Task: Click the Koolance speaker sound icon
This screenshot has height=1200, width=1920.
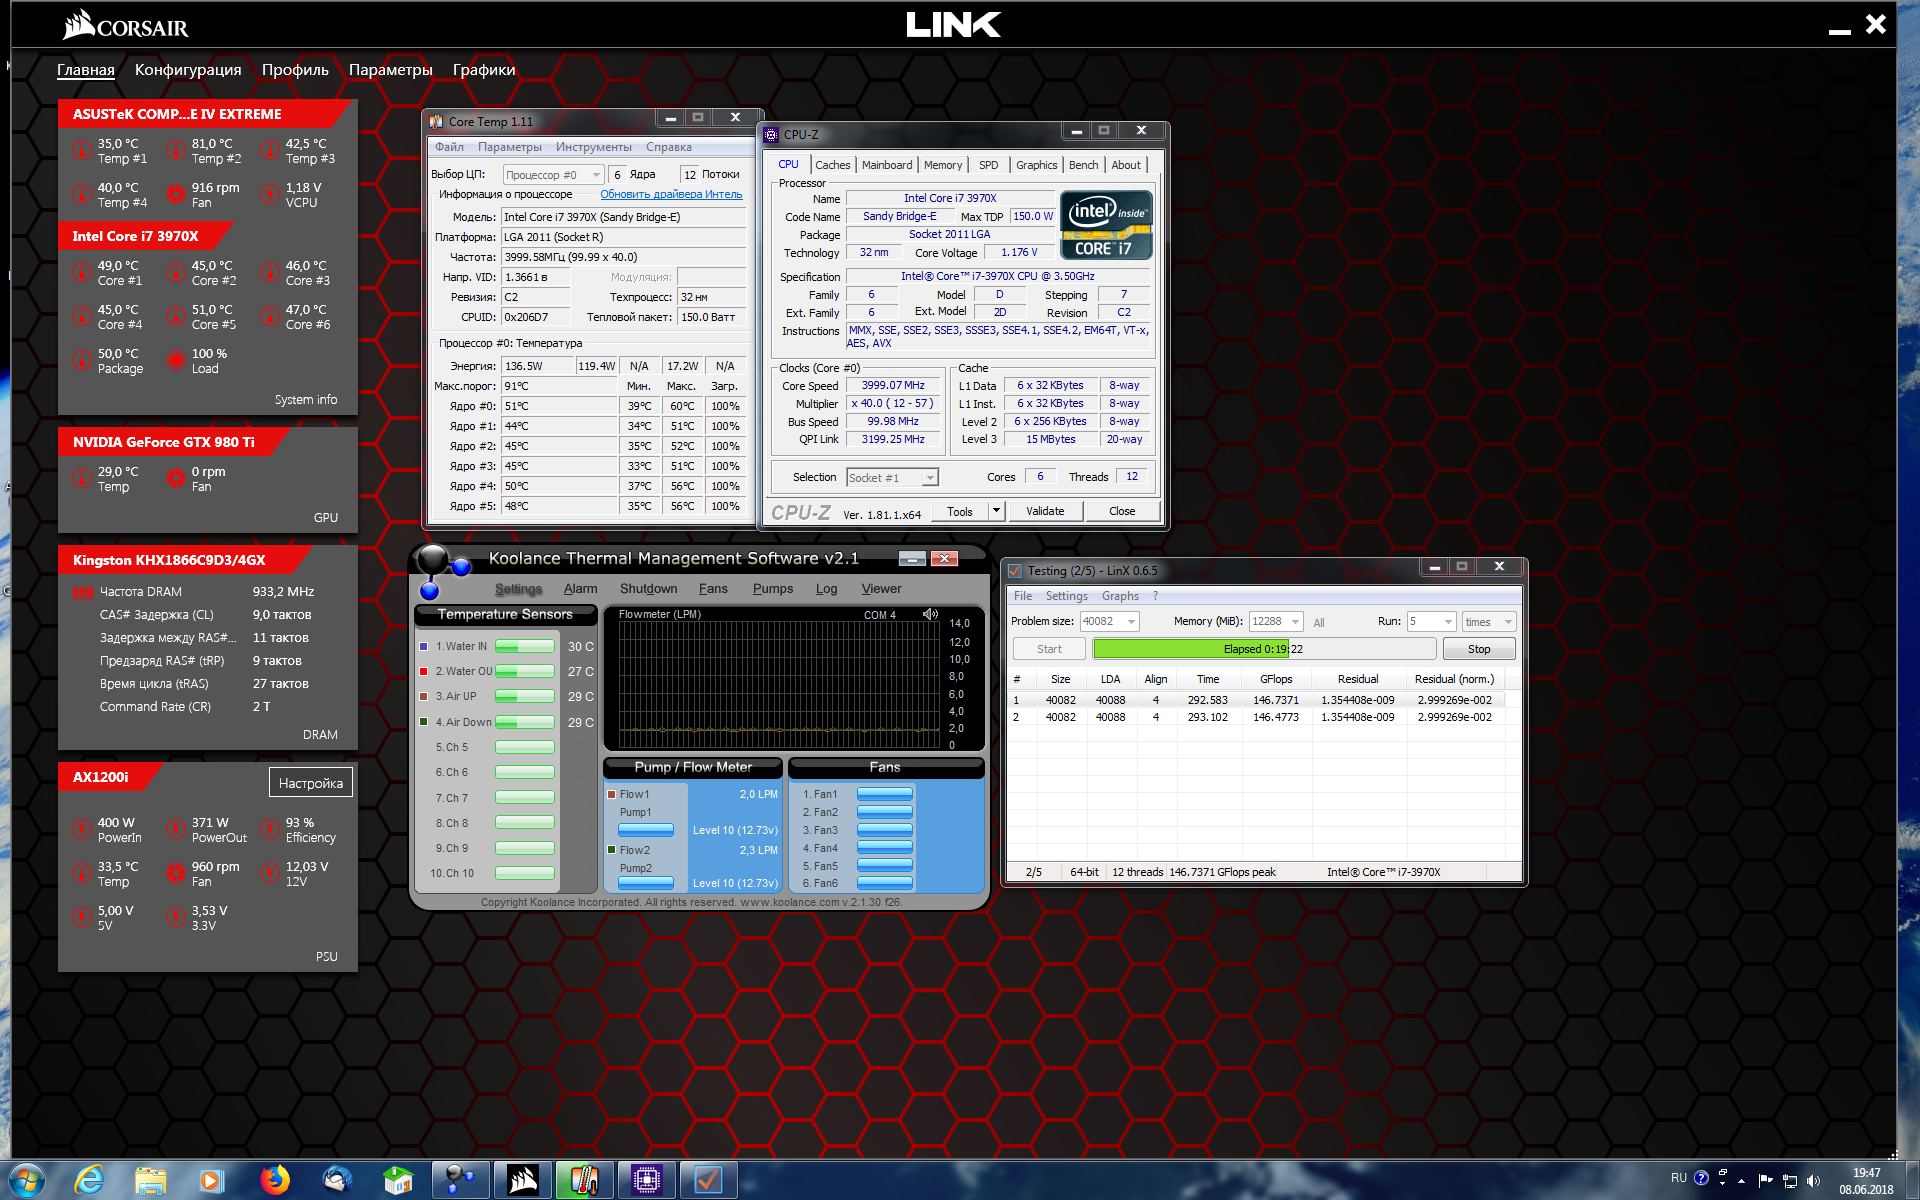Action: 930,614
